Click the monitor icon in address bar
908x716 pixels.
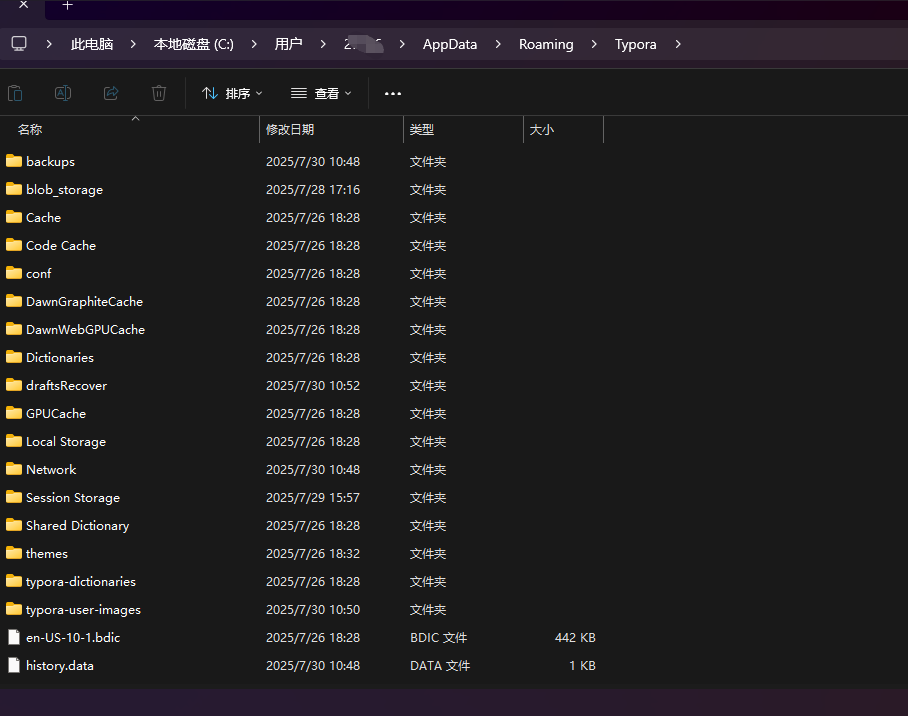[x=19, y=44]
